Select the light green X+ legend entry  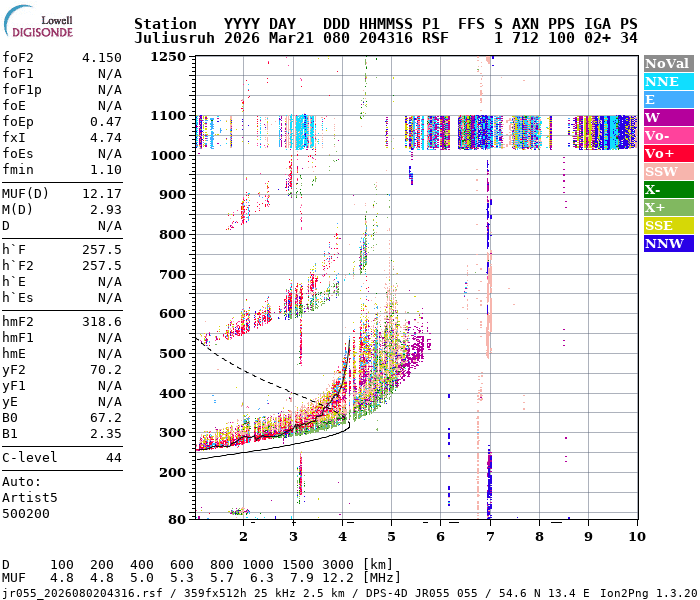668,207
